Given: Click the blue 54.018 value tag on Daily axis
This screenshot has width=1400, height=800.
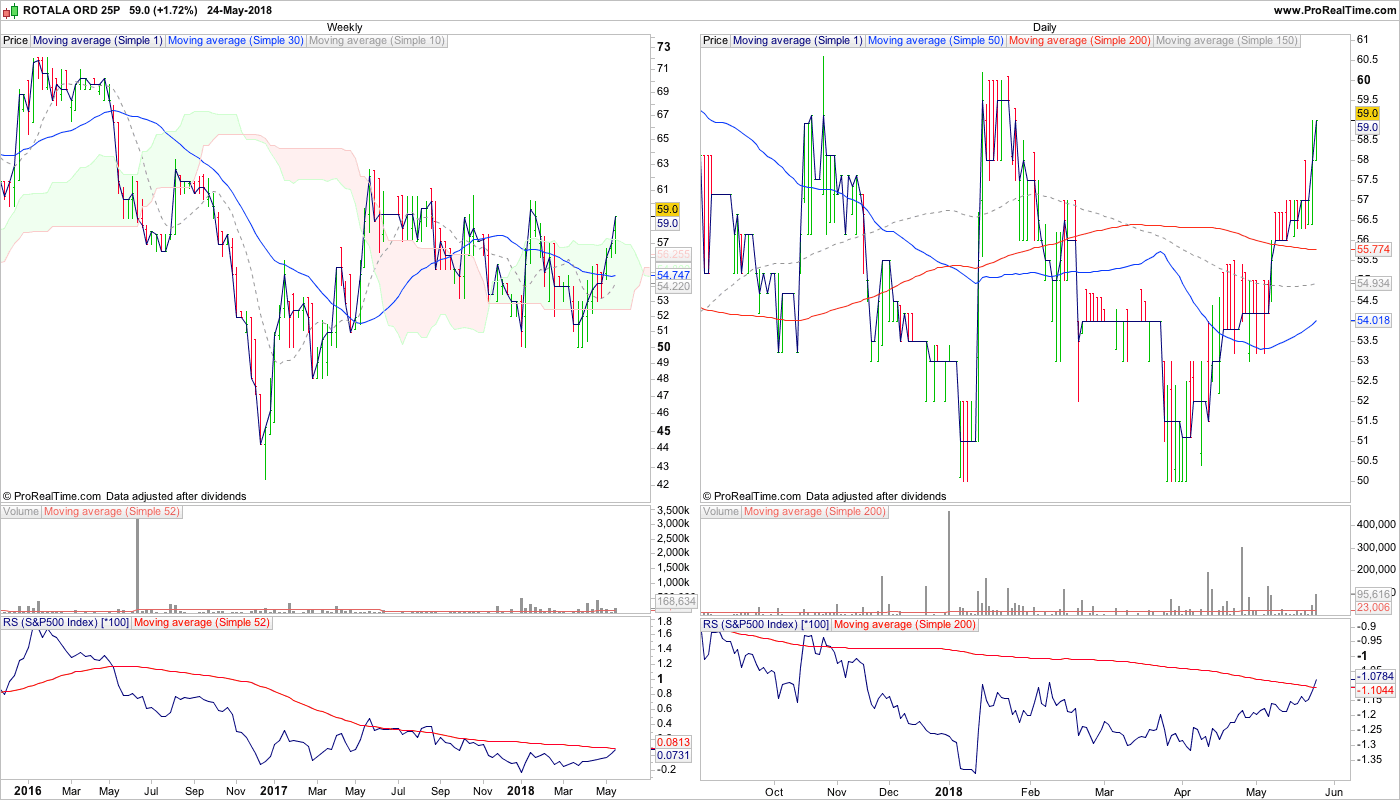Looking at the screenshot, I should [x=1369, y=320].
